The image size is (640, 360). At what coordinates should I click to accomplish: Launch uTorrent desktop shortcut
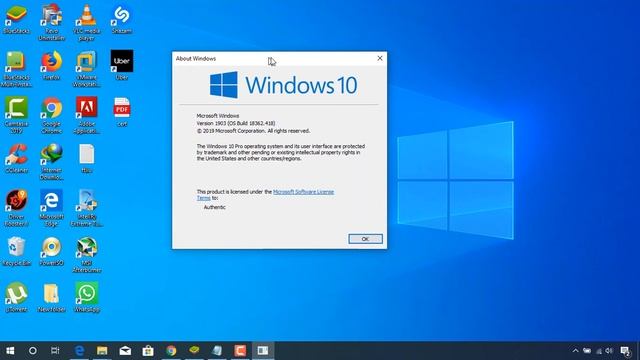[16, 298]
